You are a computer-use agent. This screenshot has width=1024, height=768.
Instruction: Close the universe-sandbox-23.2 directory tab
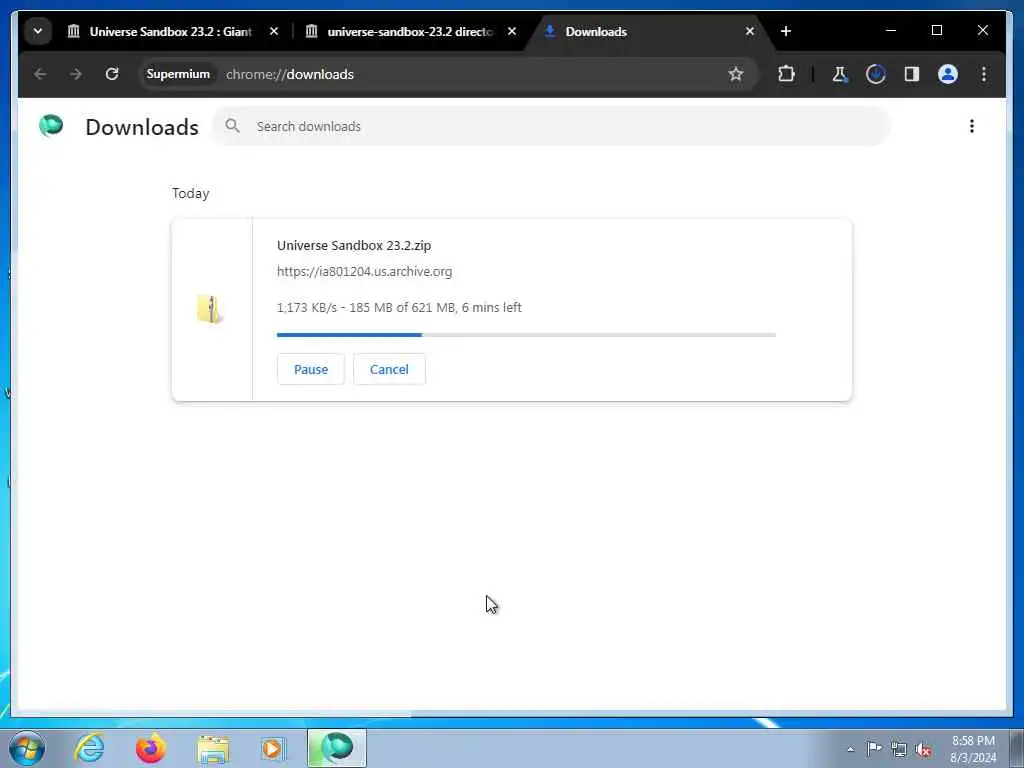512,31
